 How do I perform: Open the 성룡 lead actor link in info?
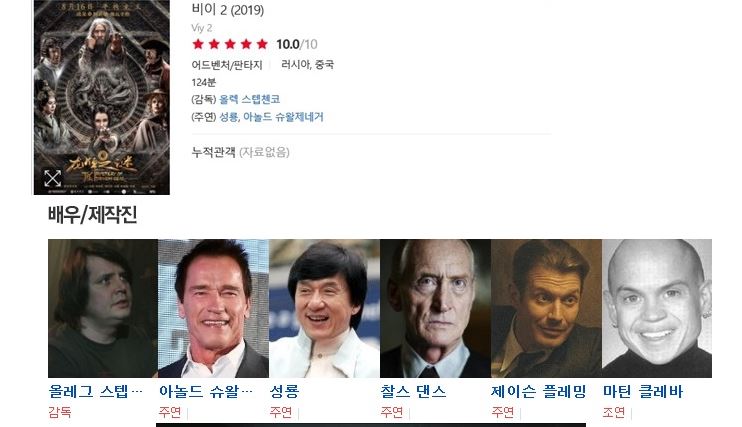[x=229, y=117]
